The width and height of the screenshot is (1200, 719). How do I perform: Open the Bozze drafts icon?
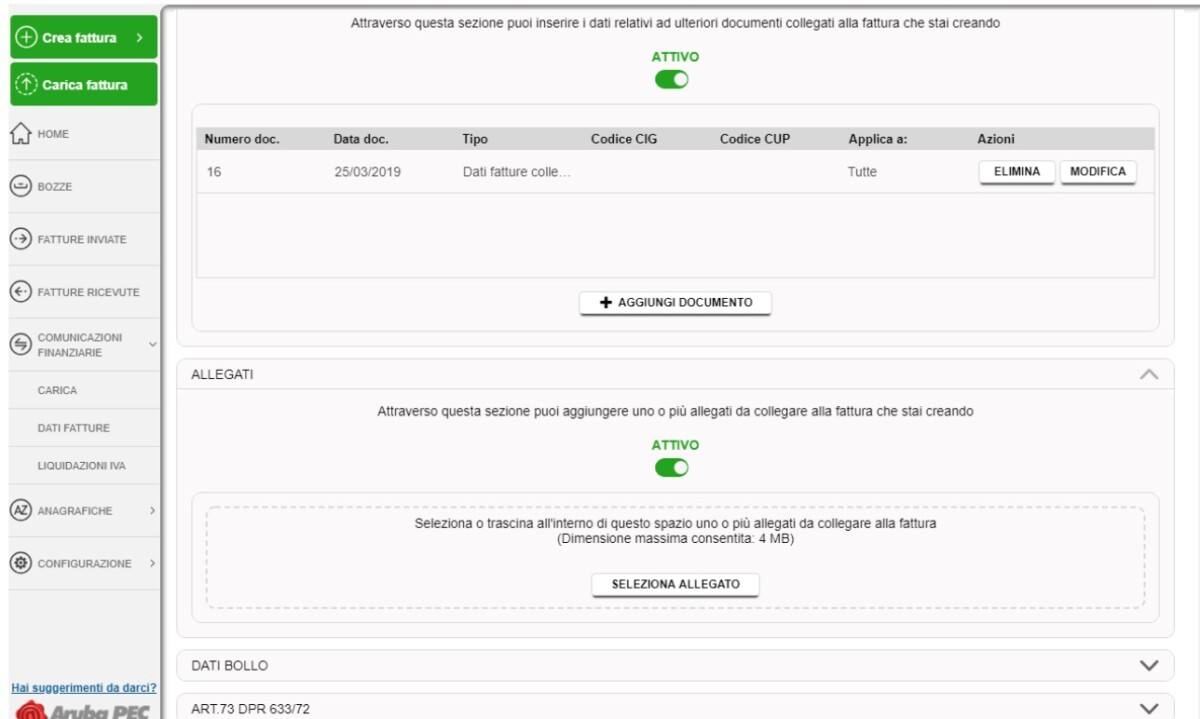pos(20,187)
